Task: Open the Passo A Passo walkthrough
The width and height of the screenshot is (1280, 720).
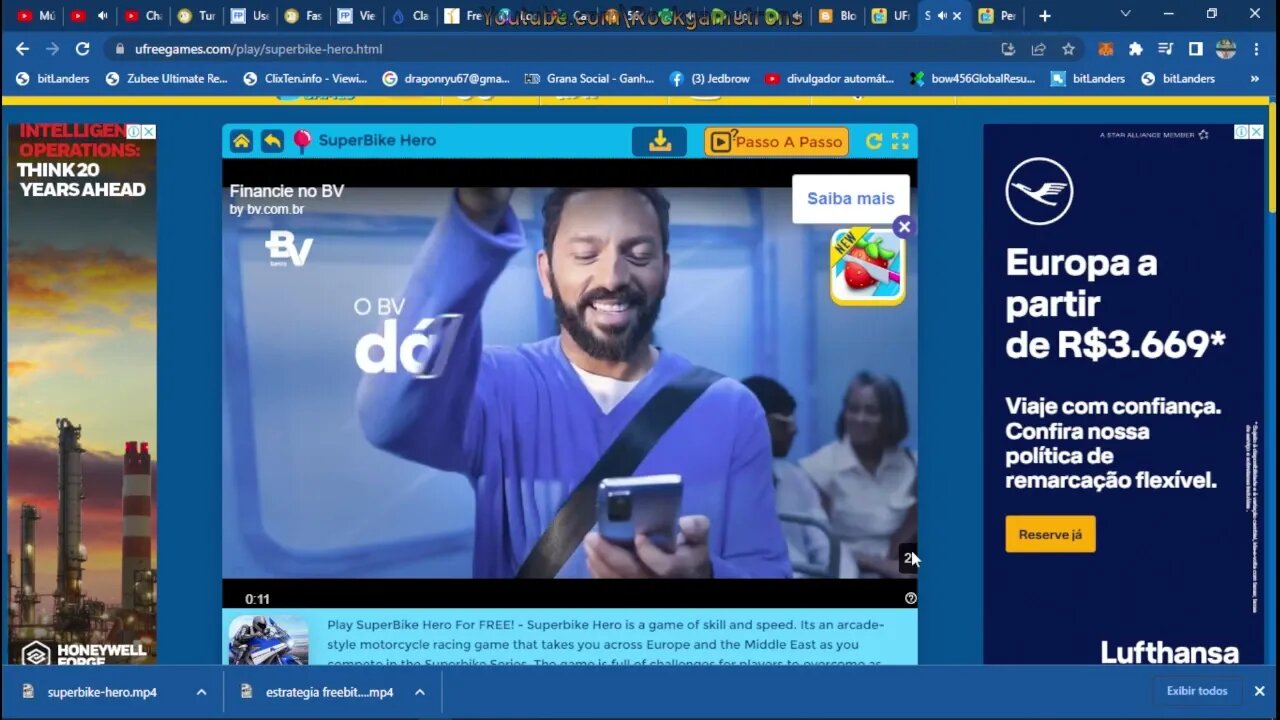Action: click(x=776, y=141)
